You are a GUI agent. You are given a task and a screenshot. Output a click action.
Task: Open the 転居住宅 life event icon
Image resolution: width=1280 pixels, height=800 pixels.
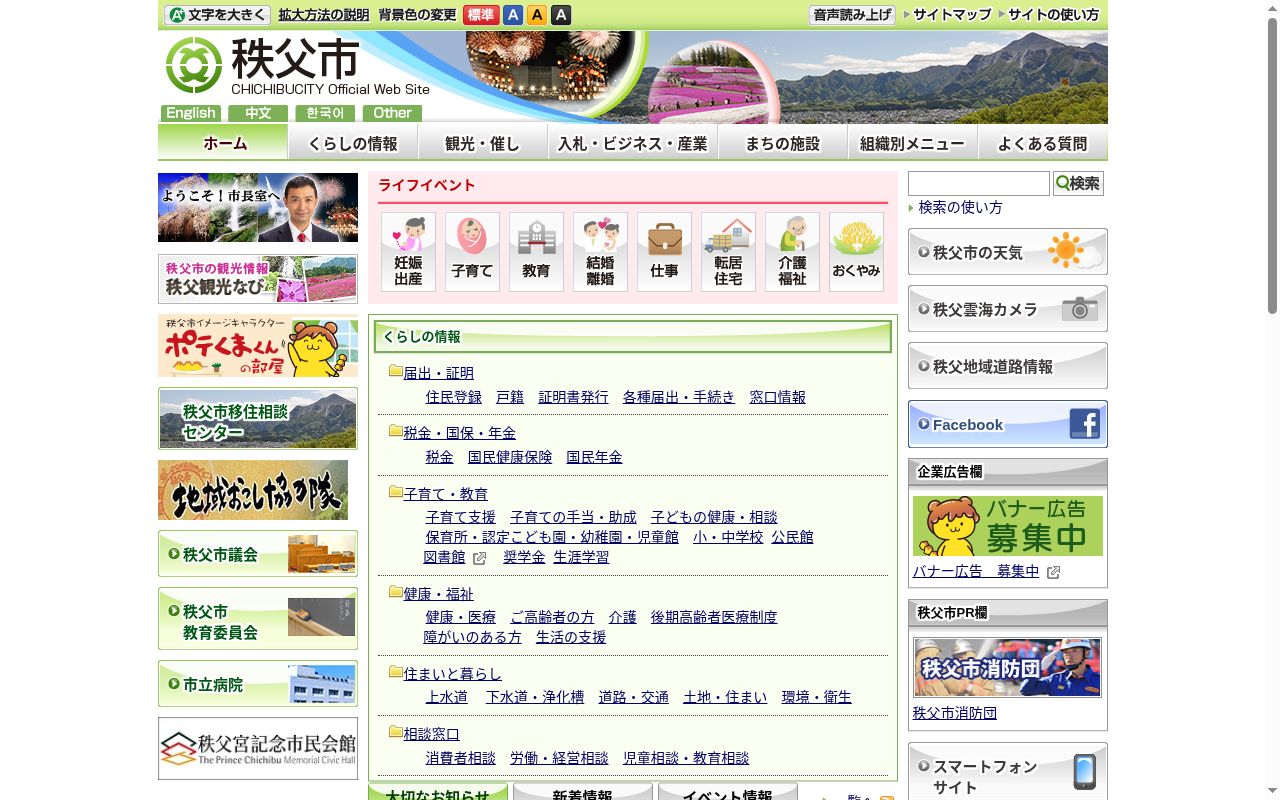728,252
